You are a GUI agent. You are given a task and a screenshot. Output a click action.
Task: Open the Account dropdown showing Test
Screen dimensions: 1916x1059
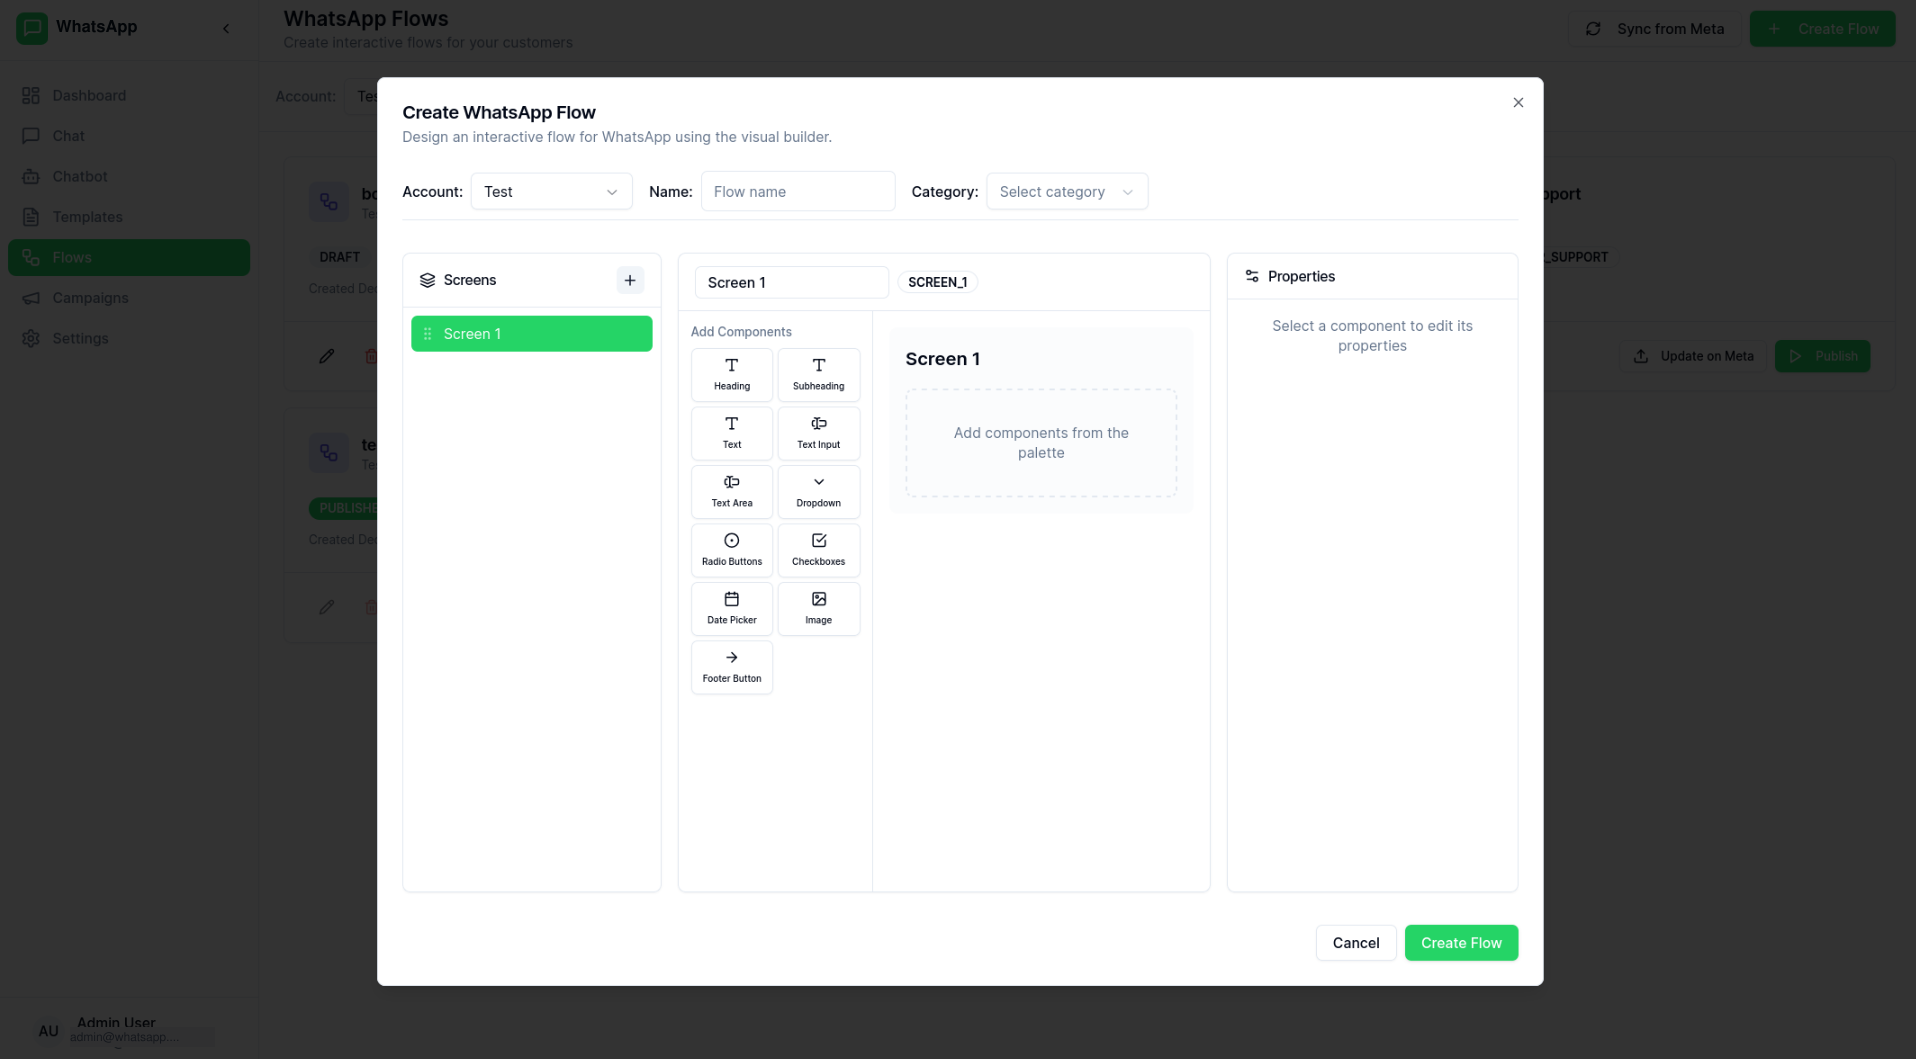(x=551, y=191)
